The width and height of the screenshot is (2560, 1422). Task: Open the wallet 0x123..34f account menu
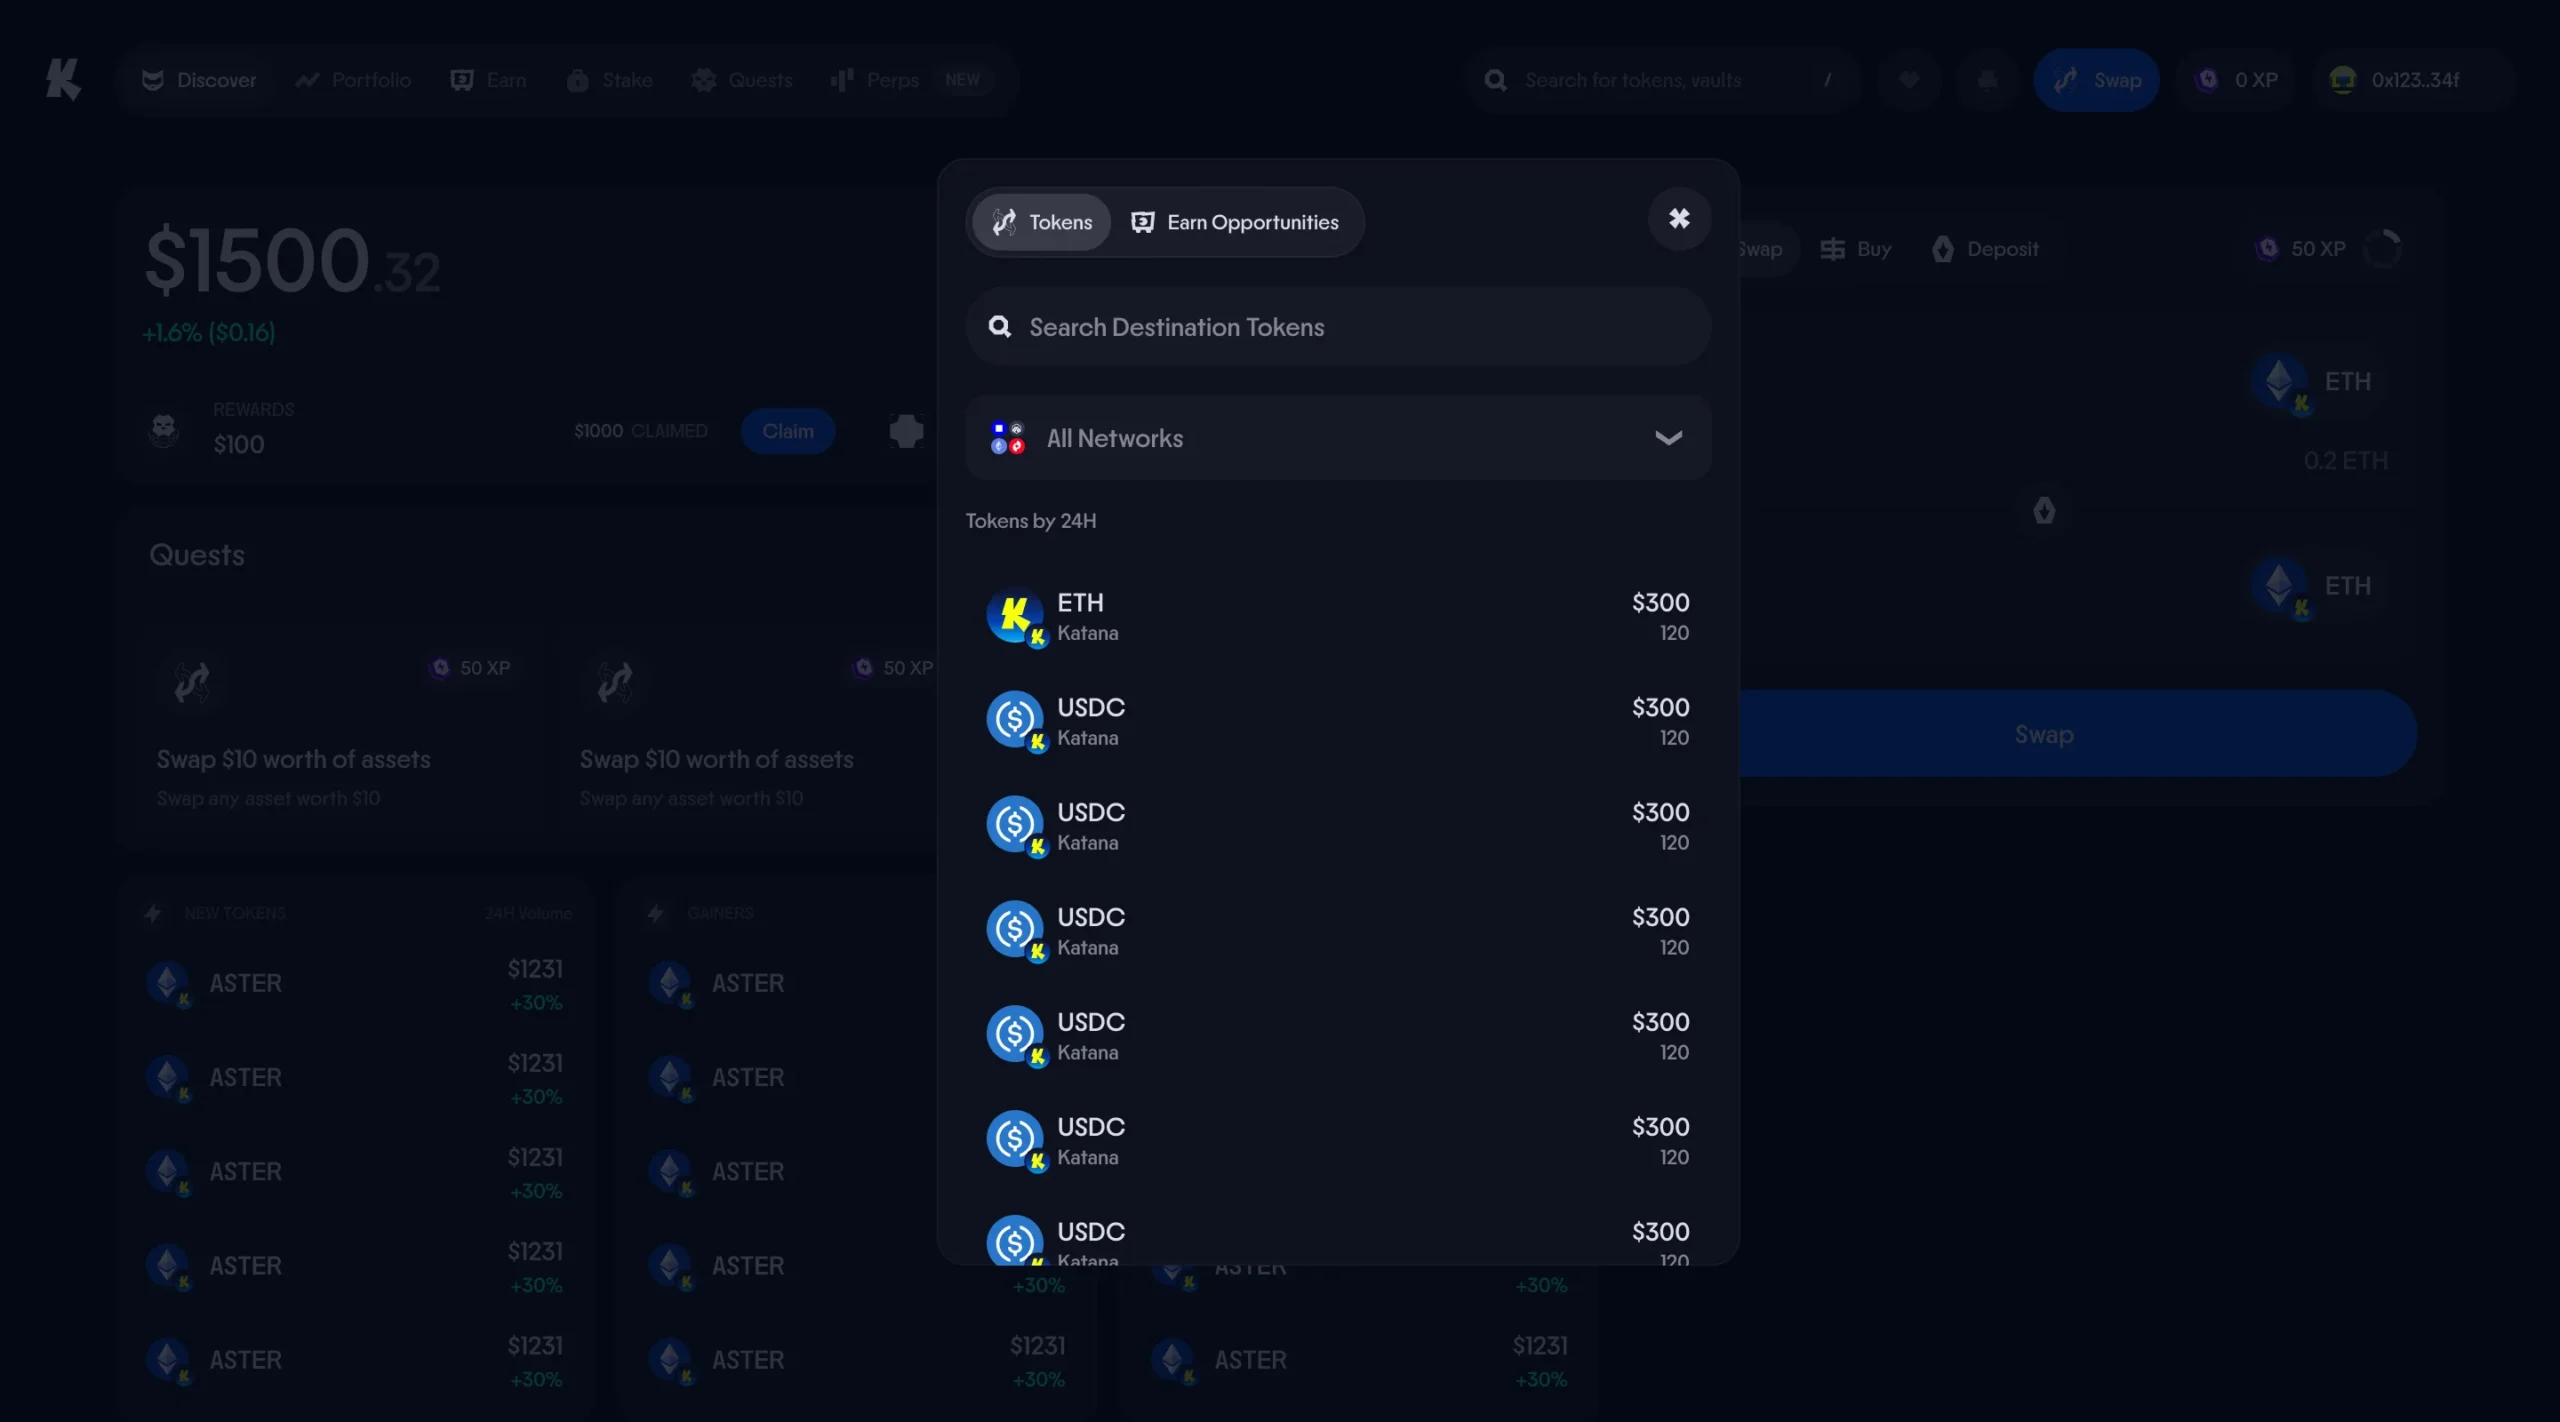(x=2412, y=80)
